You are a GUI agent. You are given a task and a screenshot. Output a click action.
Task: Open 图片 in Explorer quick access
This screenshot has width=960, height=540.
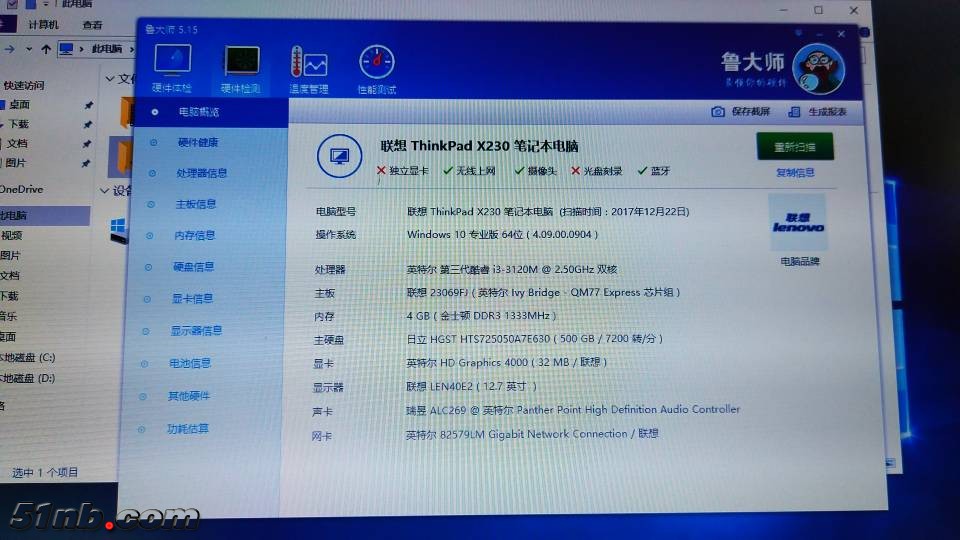[x=16, y=163]
